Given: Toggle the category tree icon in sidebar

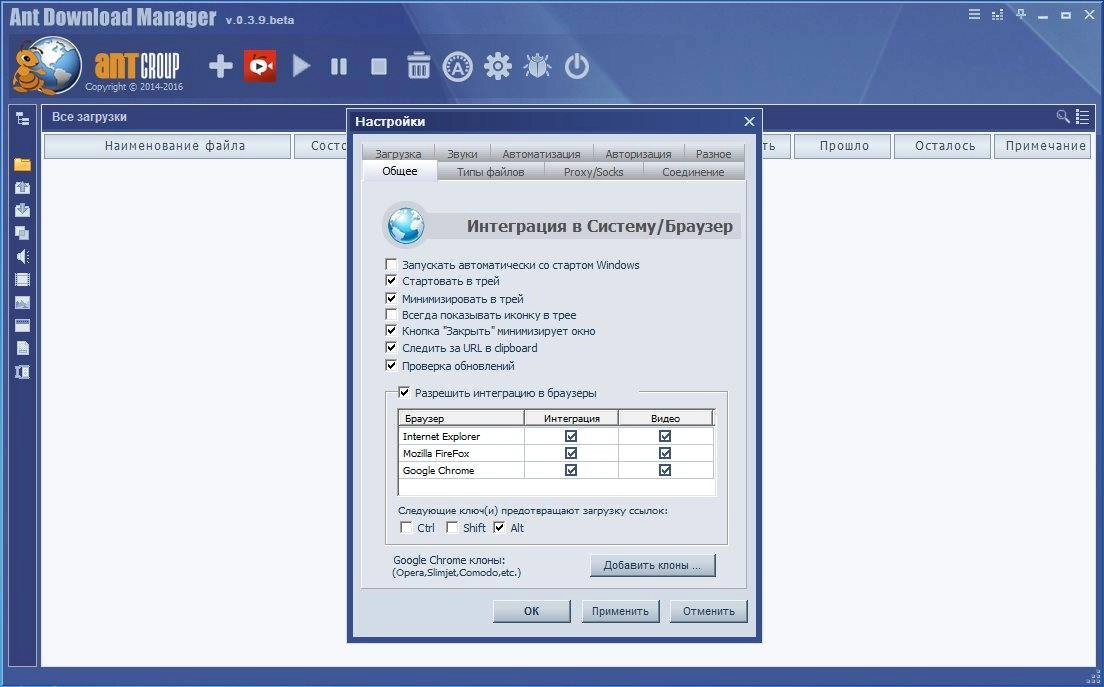Looking at the screenshot, I should tap(23, 118).
